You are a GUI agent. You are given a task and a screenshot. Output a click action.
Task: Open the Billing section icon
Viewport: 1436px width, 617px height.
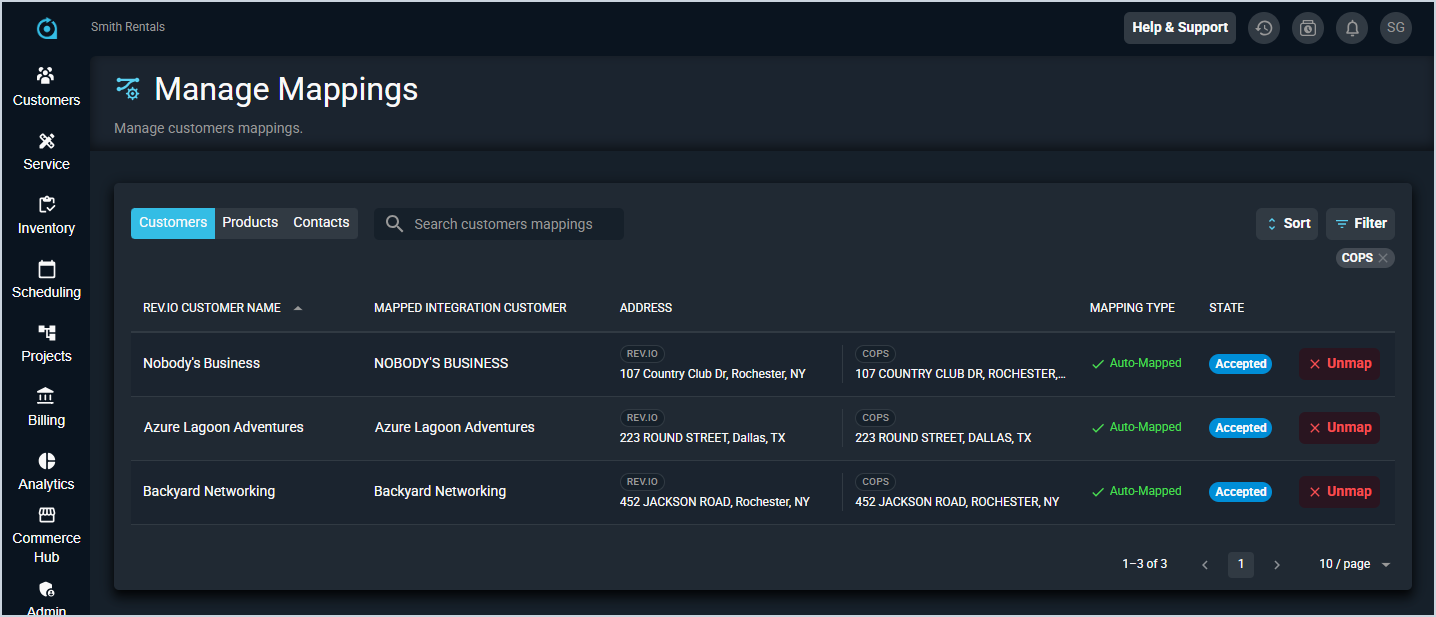tap(46, 397)
